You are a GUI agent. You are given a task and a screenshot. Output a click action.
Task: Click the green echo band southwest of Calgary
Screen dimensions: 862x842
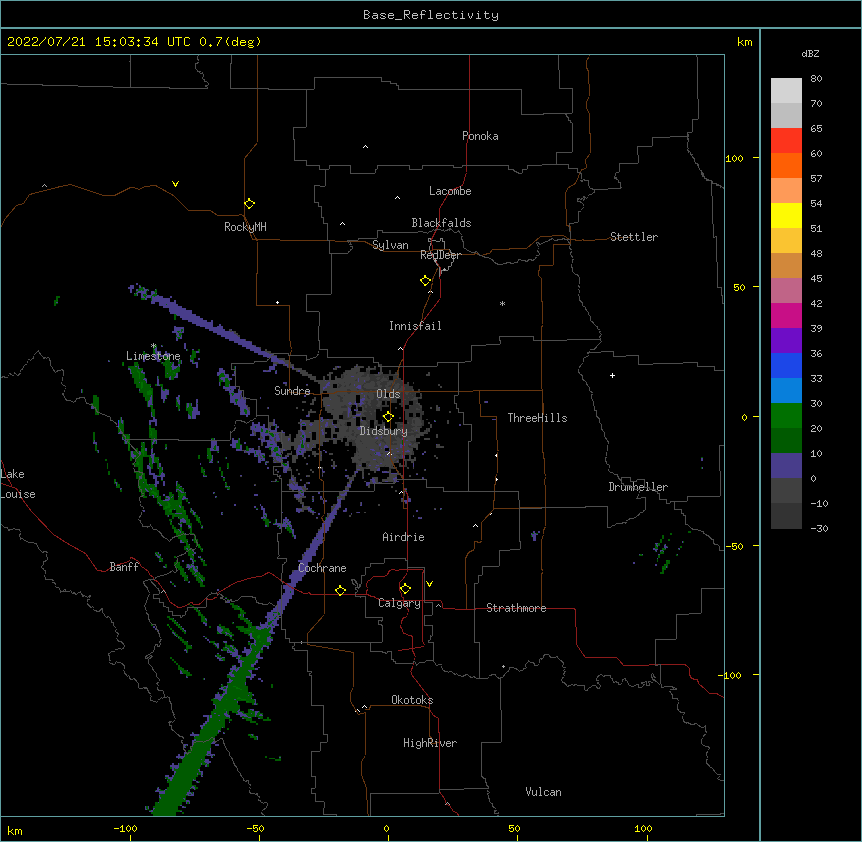tap(216, 720)
